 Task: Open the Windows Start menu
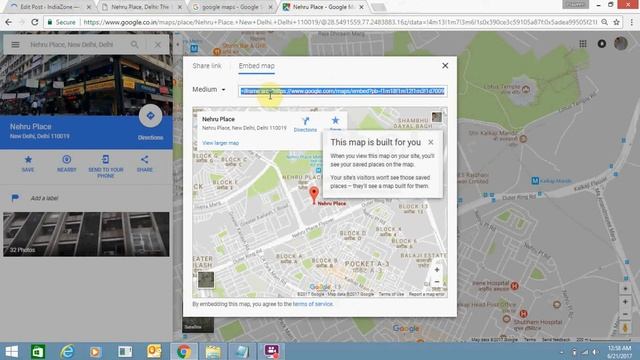[11, 351]
